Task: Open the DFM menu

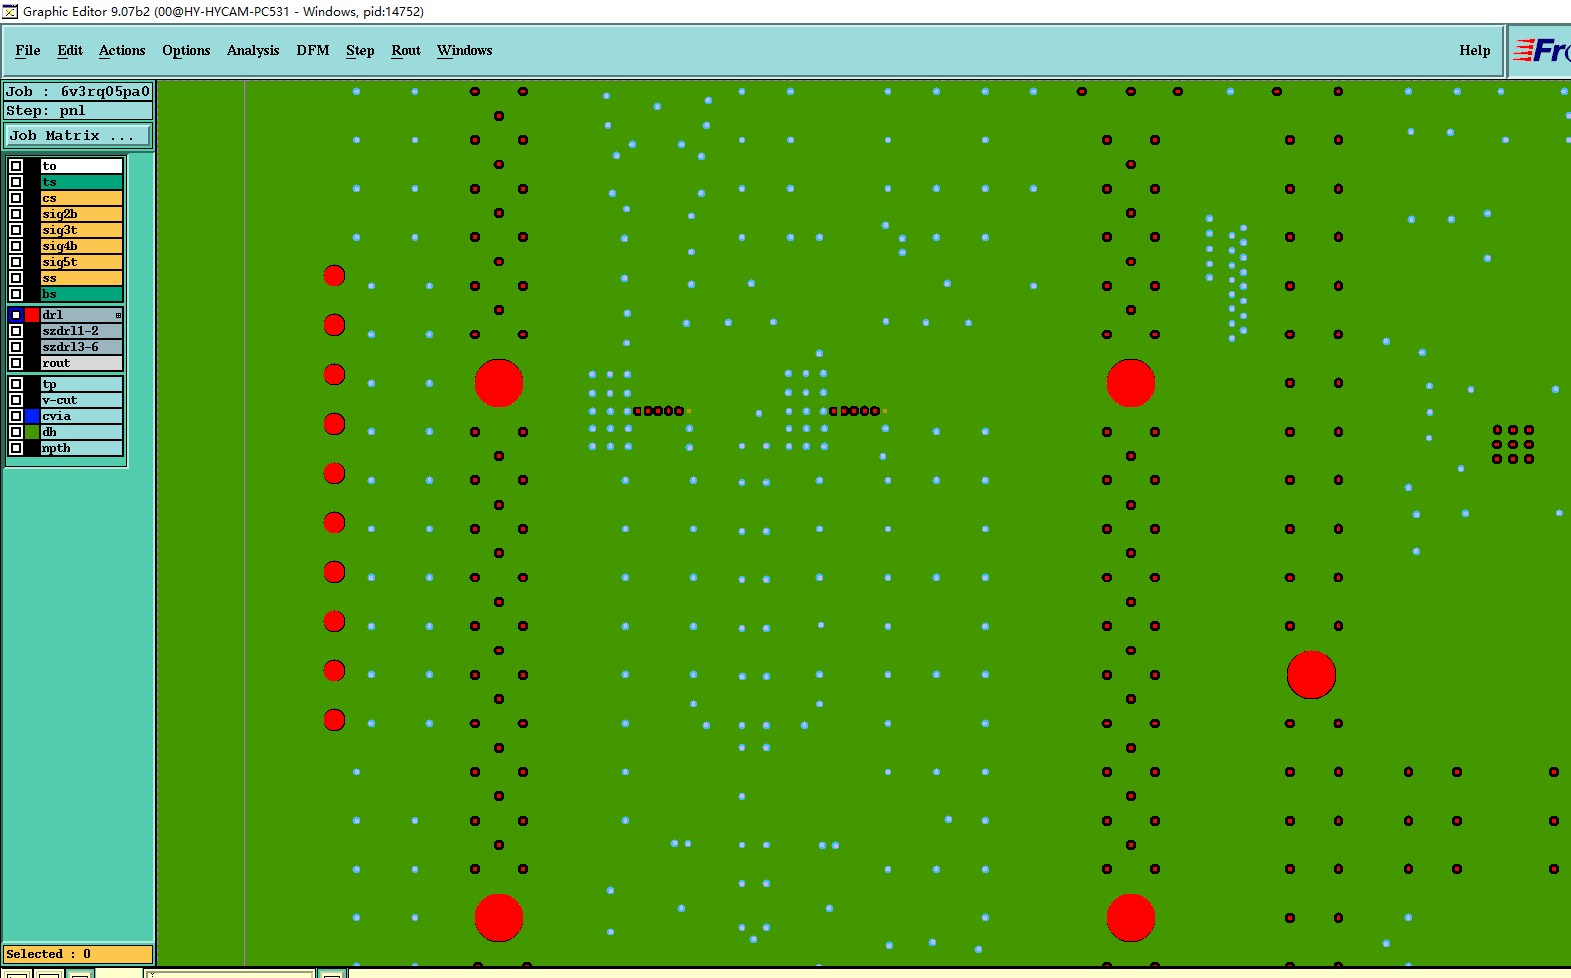Action: pyautogui.click(x=313, y=50)
